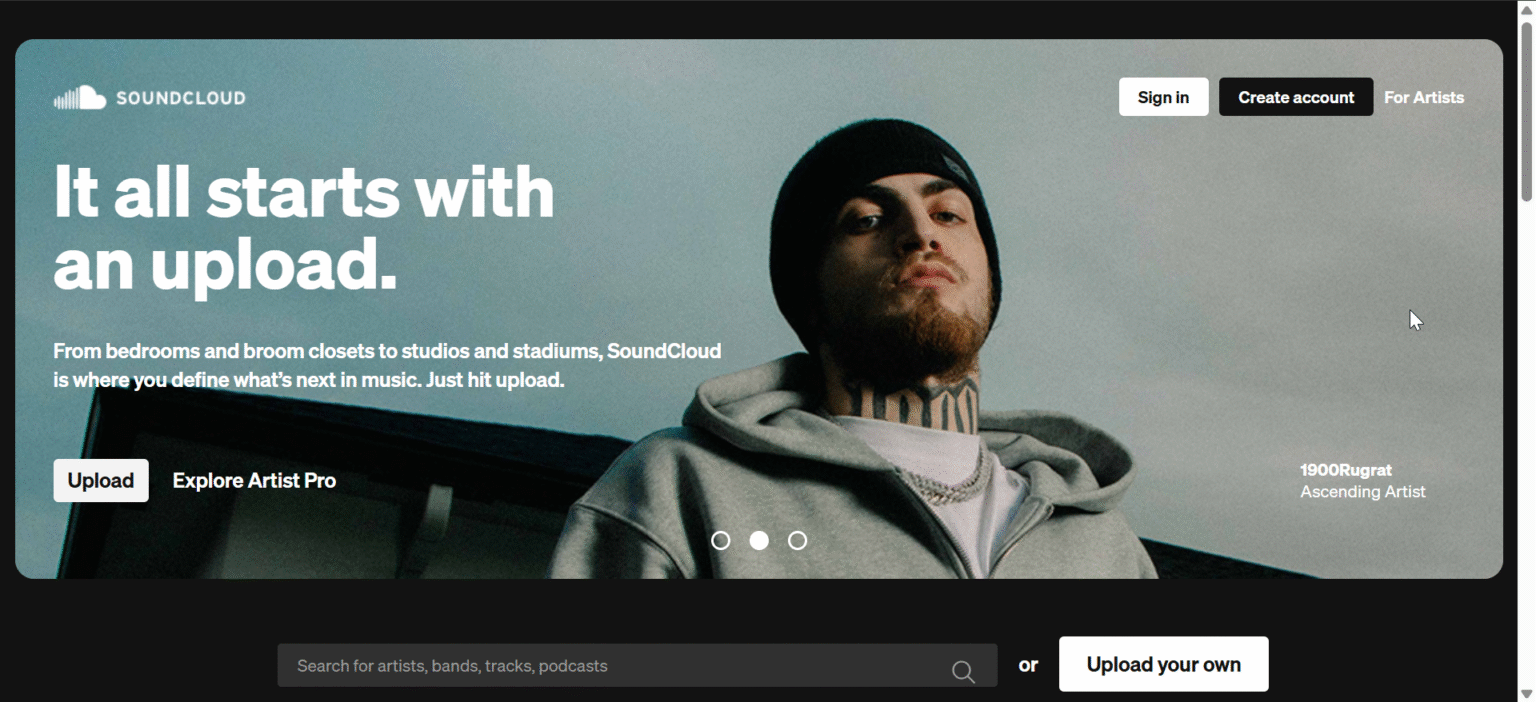
Task: Open the Sign in dialog
Action: [1163, 97]
